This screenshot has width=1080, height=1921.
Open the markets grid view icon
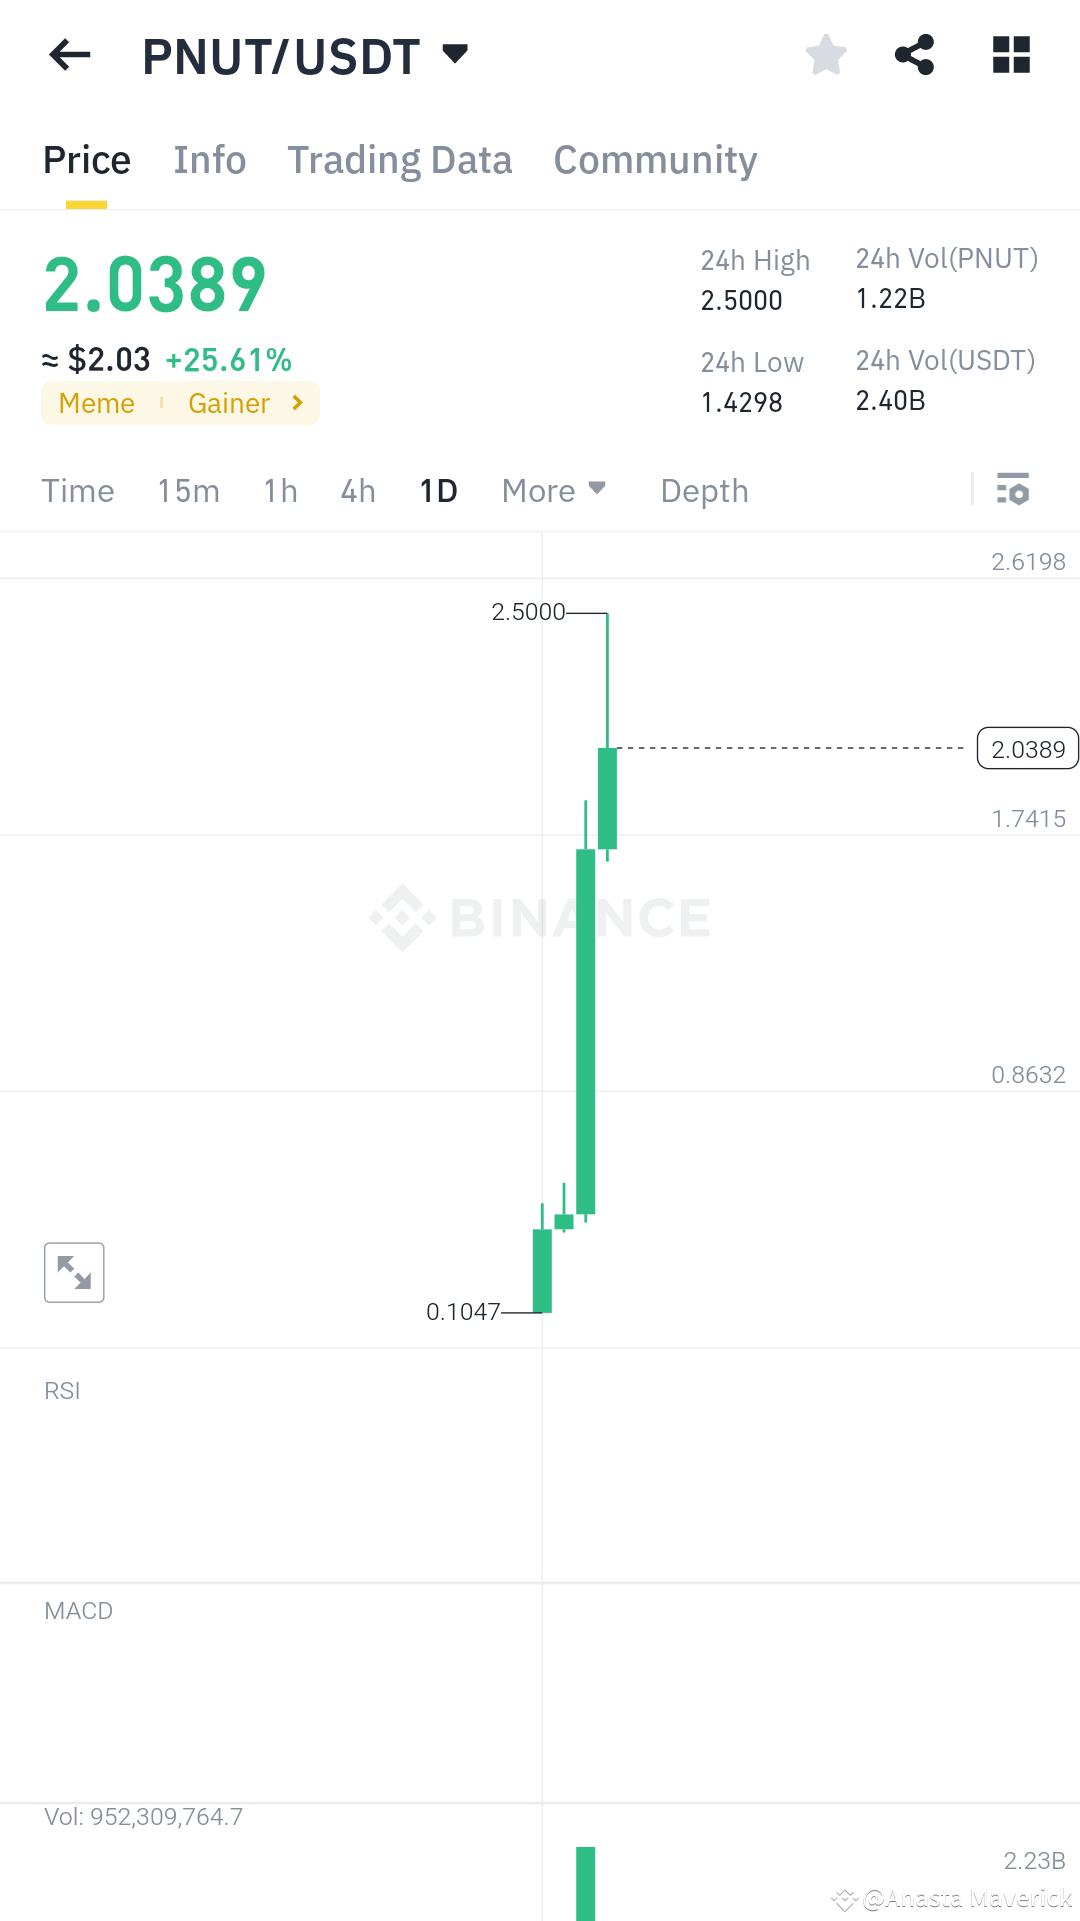pos(1011,55)
